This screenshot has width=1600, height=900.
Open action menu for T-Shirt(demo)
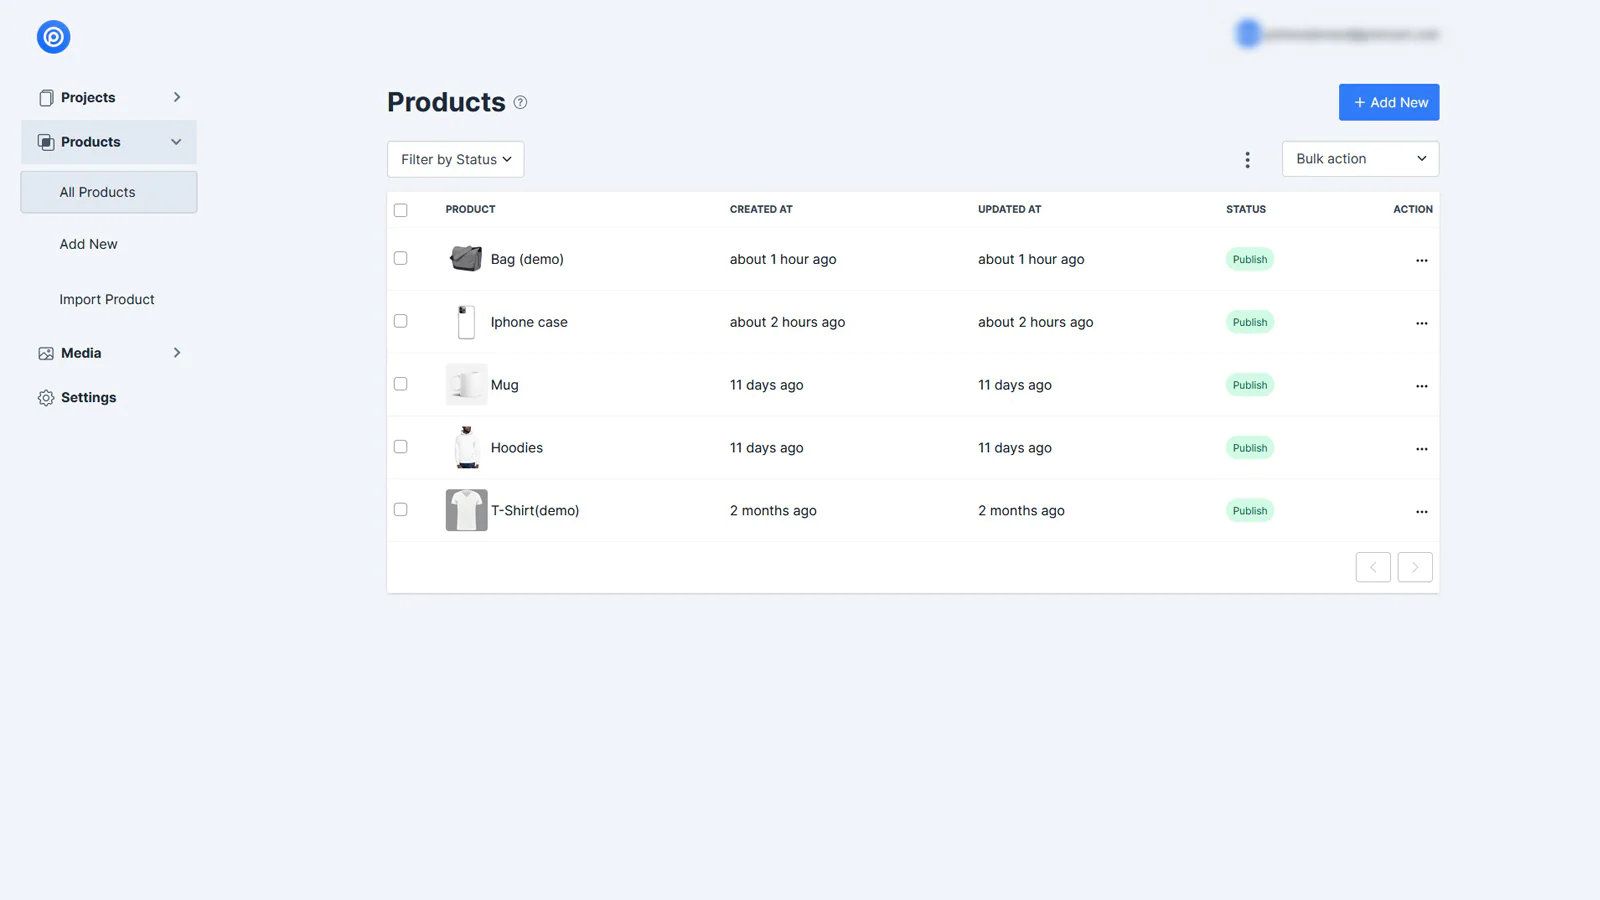1421,512
